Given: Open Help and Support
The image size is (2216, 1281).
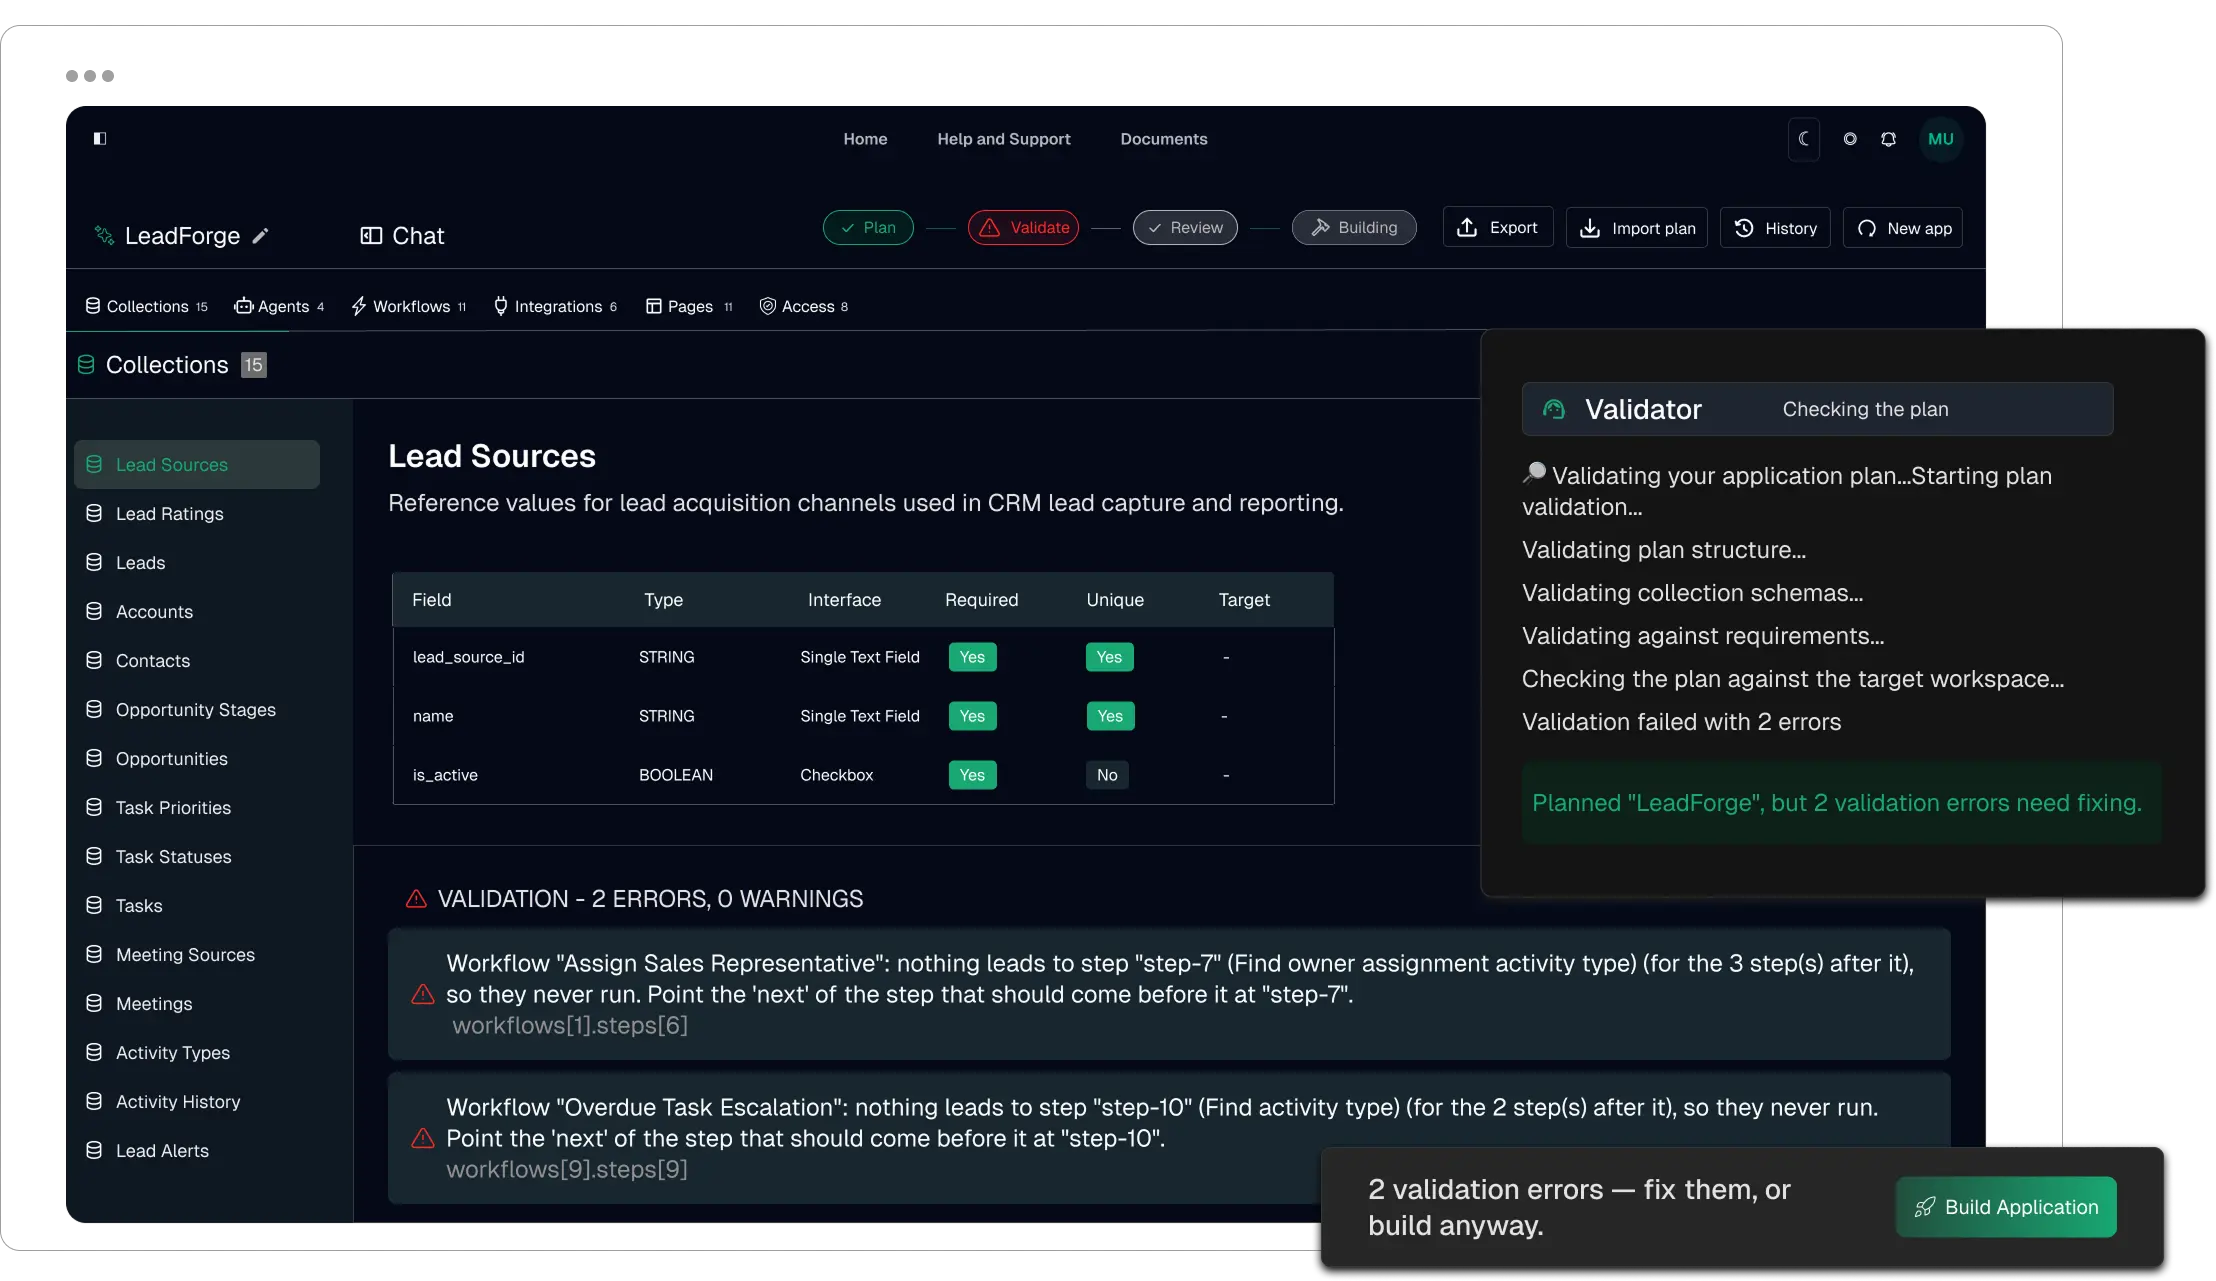Looking at the screenshot, I should (x=1004, y=139).
